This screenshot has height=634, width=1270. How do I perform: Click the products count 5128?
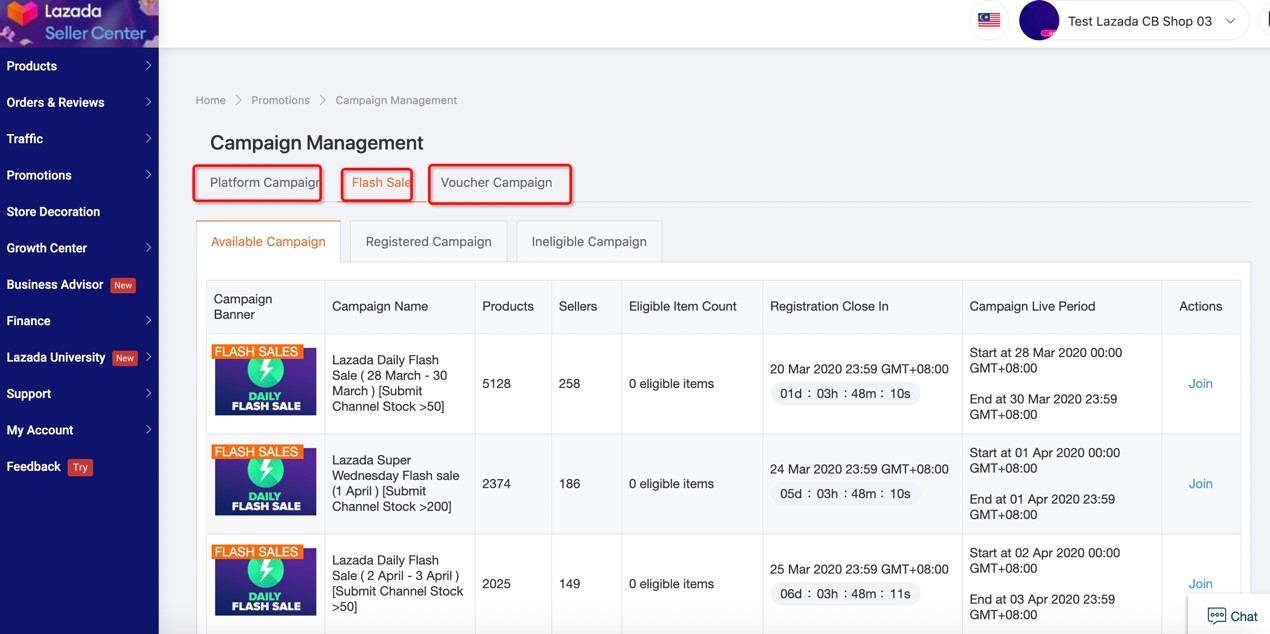(x=496, y=384)
